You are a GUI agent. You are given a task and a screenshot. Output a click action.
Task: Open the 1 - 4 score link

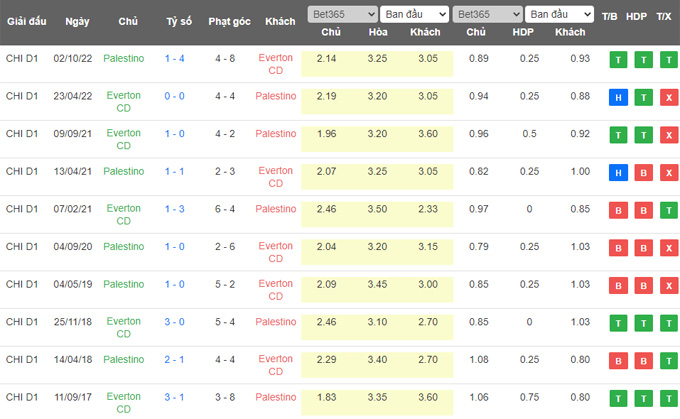point(174,58)
